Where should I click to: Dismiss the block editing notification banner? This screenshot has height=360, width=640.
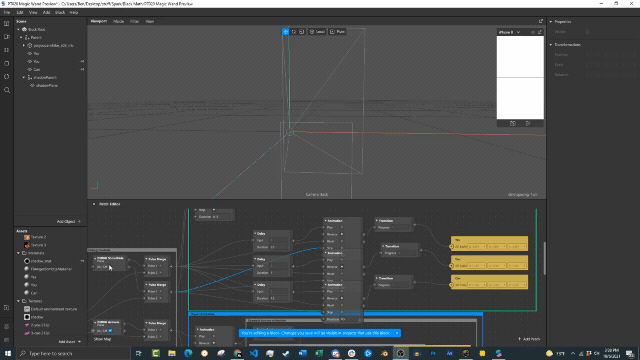(397, 333)
